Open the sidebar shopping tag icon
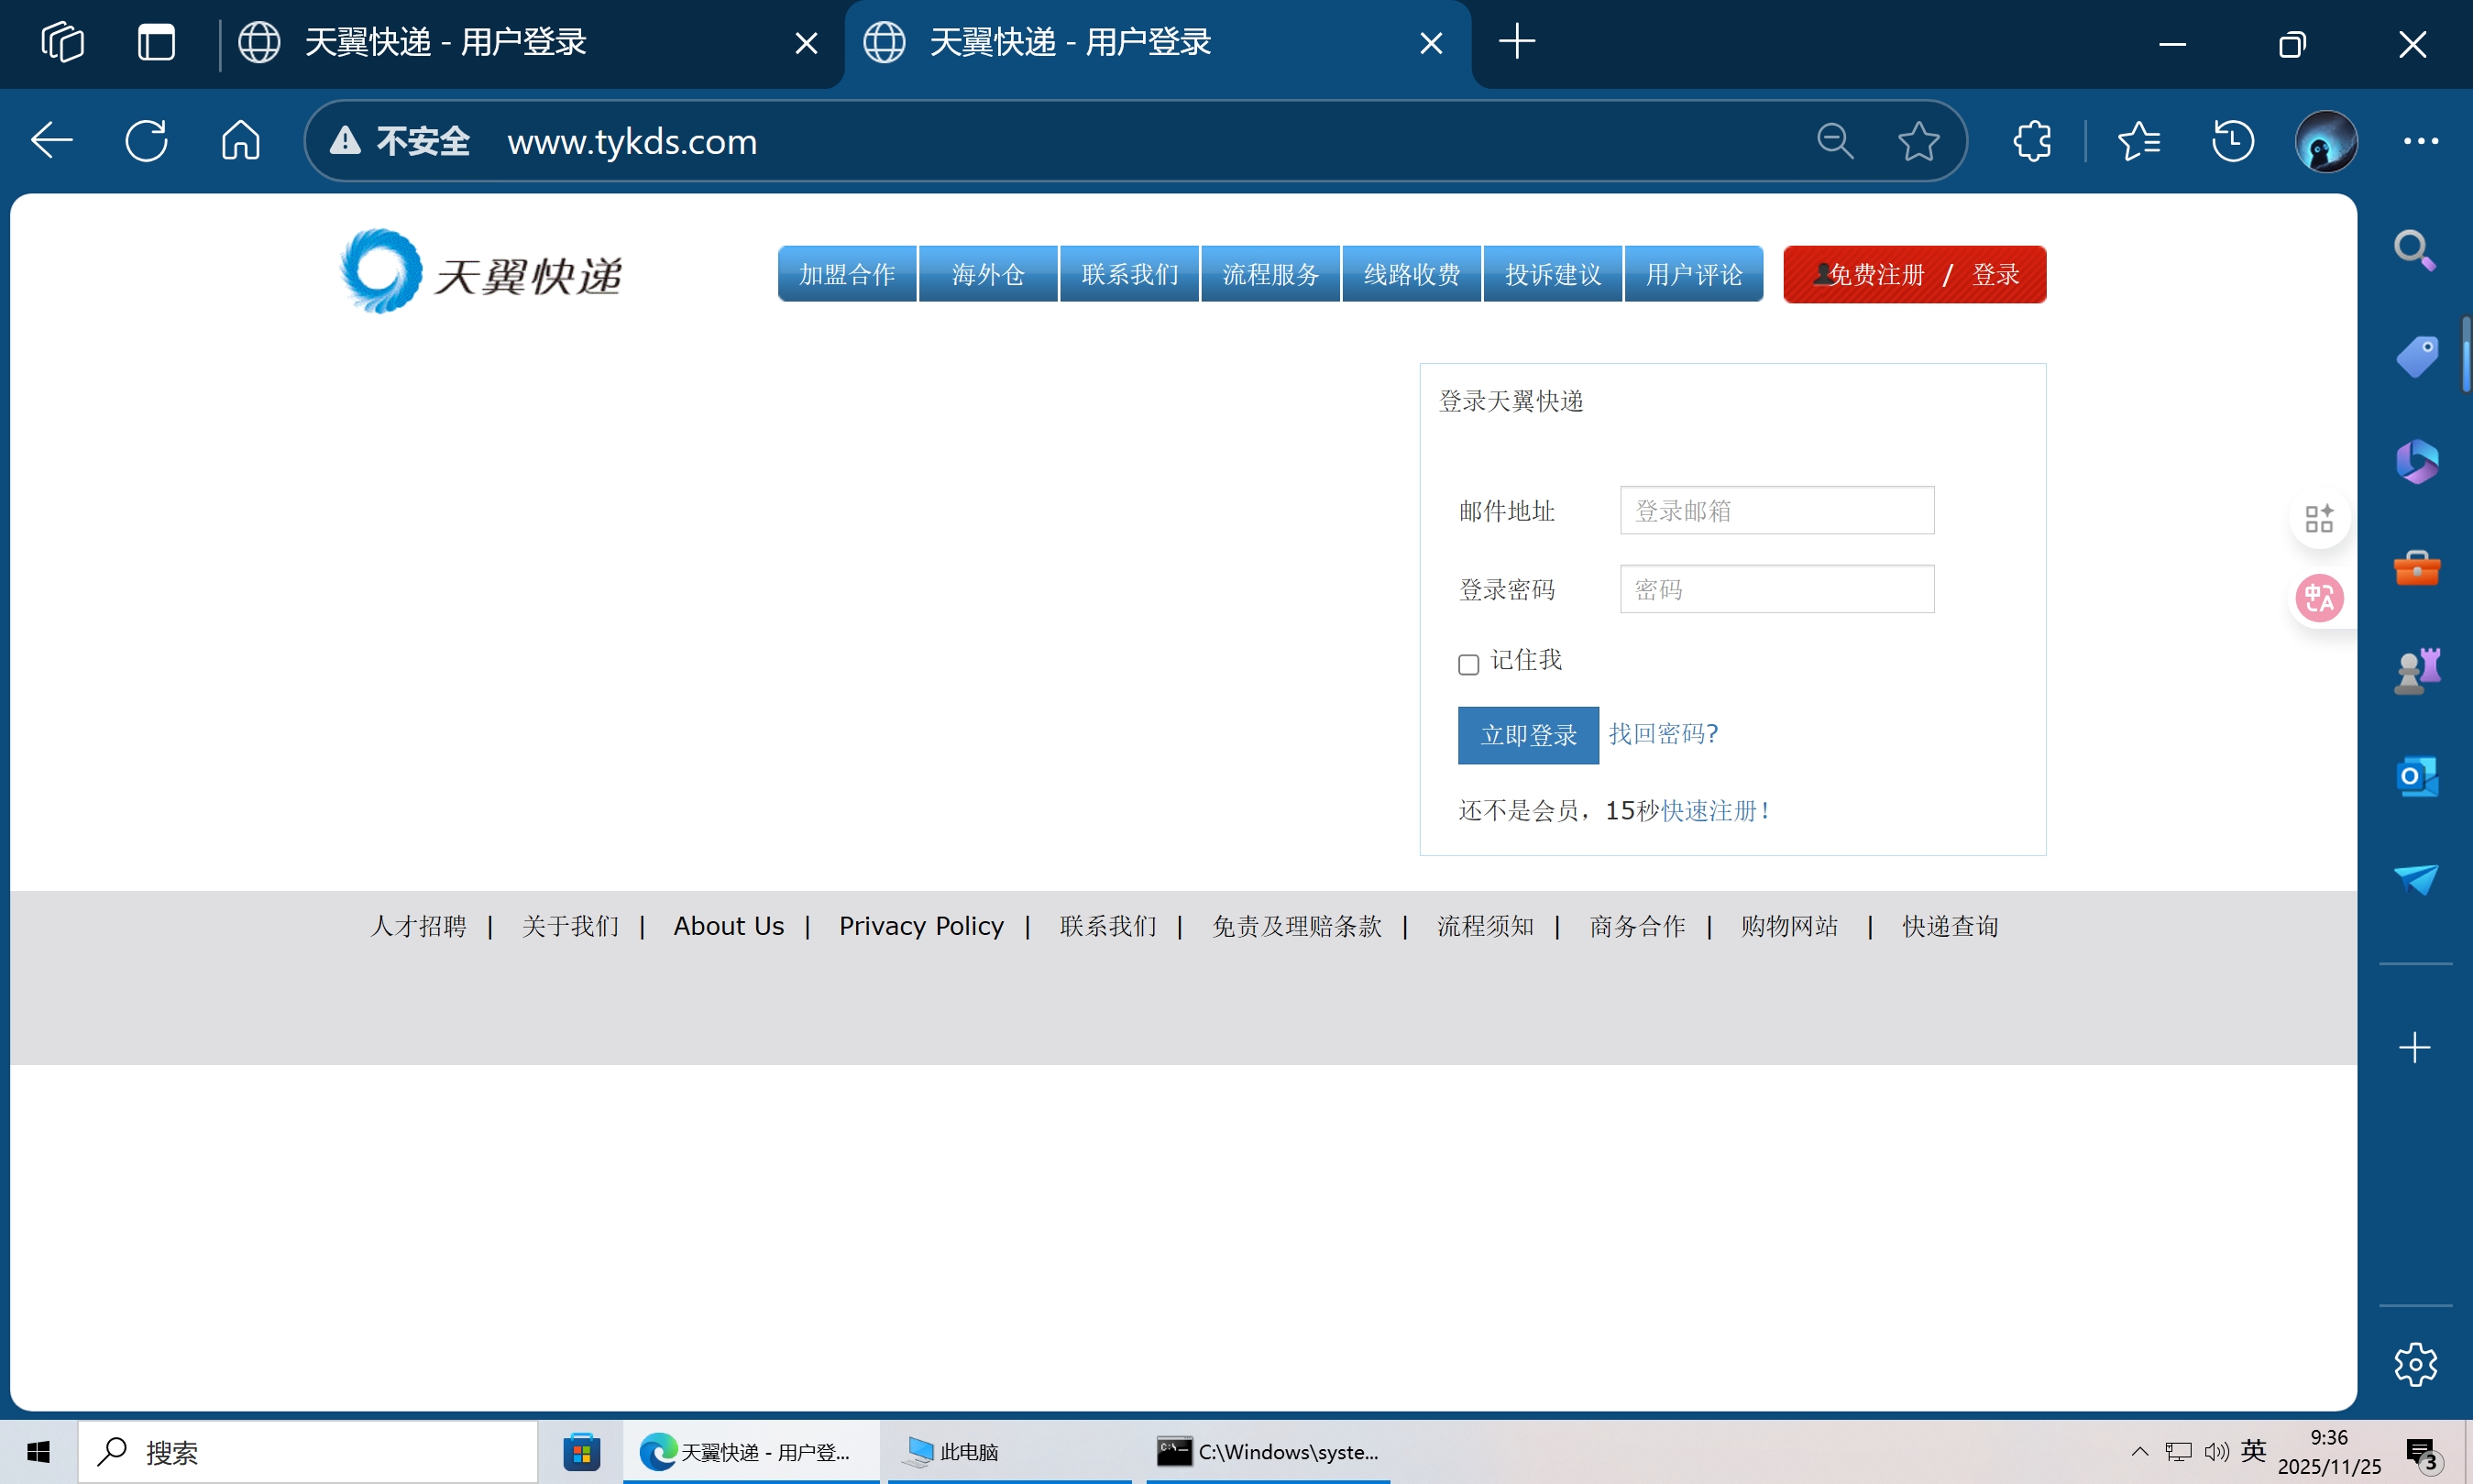 (x=2416, y=357)
